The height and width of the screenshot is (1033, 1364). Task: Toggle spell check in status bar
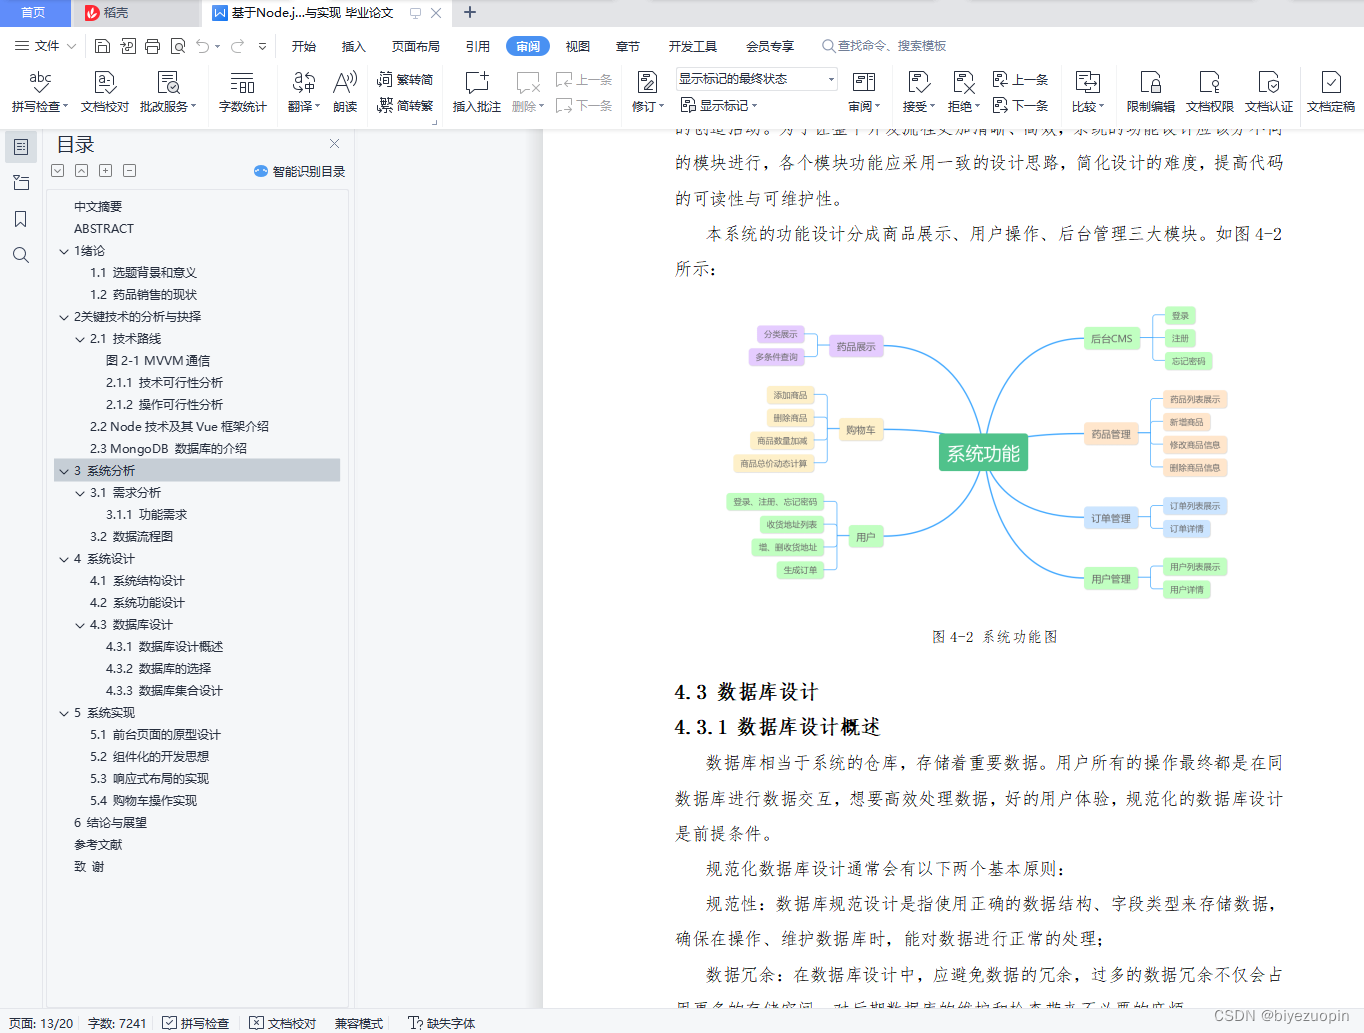196,1023
